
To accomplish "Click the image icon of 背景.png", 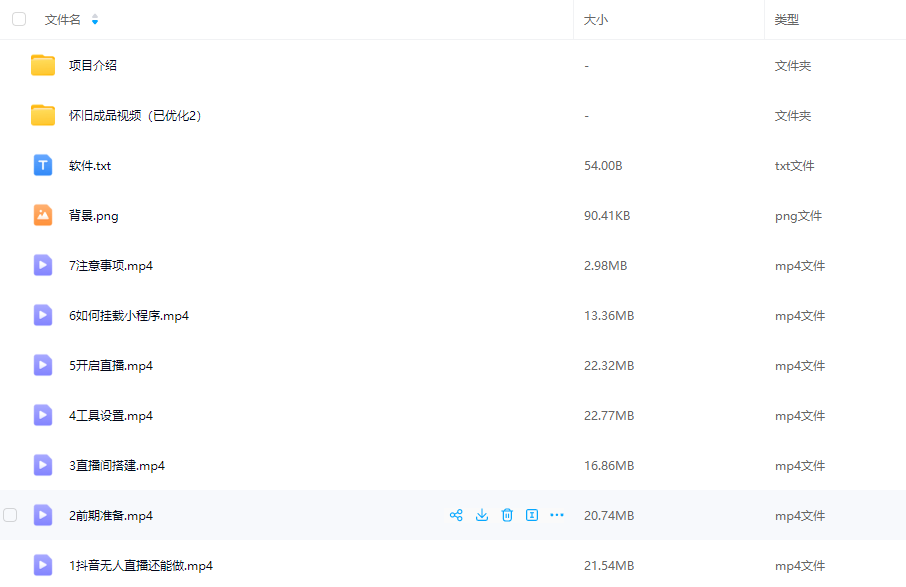I will click(43, 216).
